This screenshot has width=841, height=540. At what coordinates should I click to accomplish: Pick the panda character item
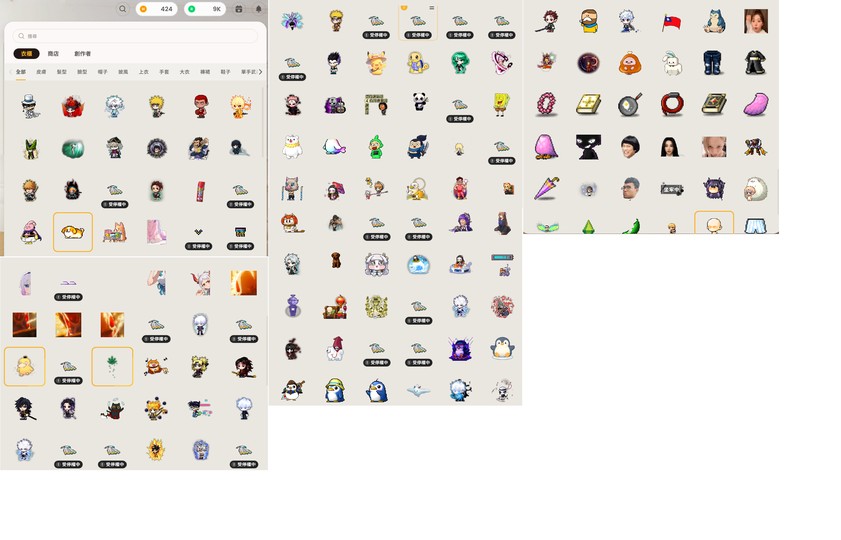(x=420, y=102)
